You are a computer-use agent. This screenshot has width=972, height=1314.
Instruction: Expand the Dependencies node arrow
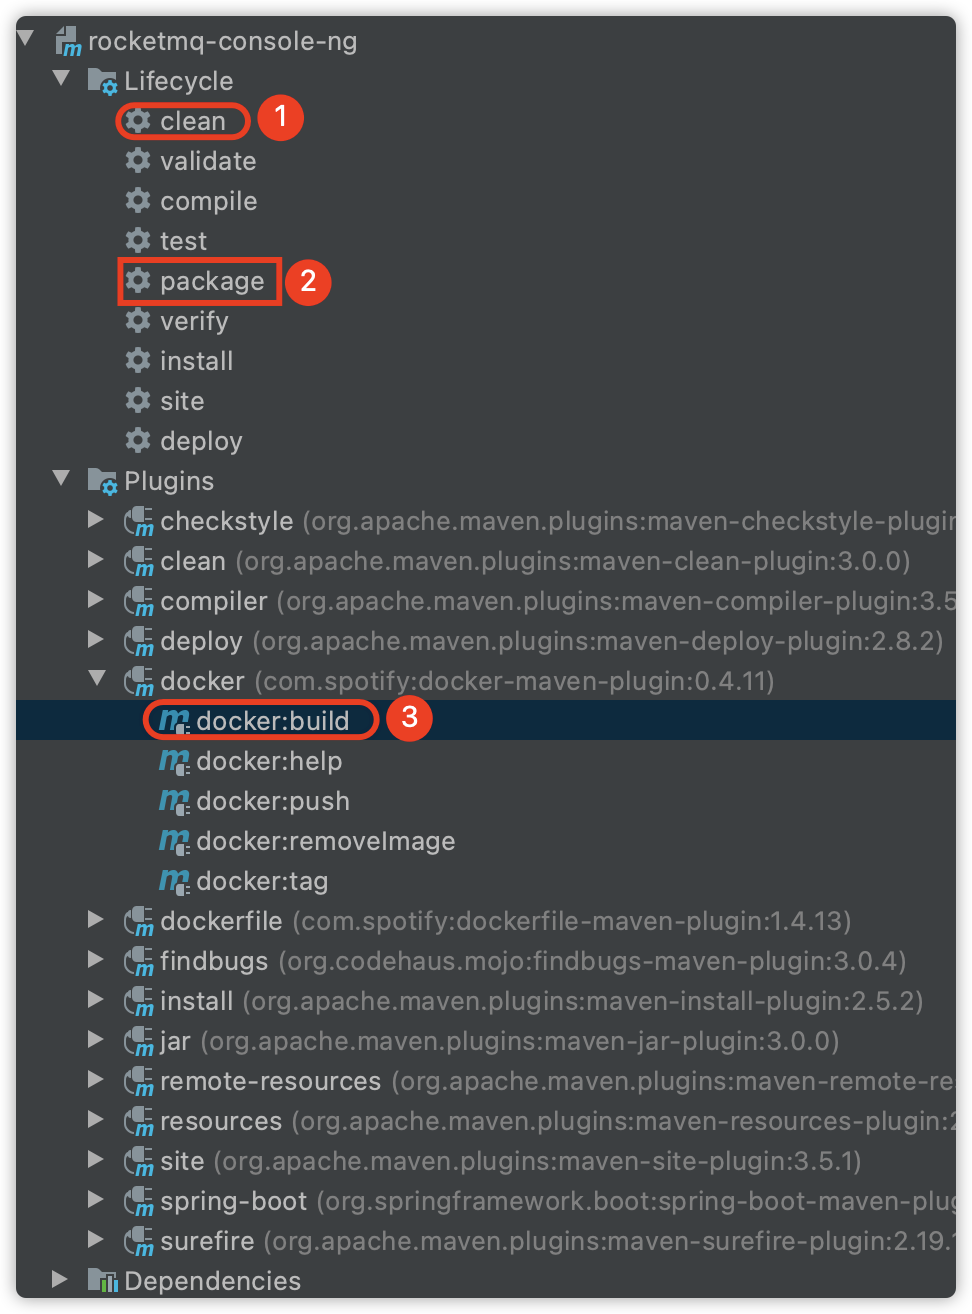point(60,1279)
